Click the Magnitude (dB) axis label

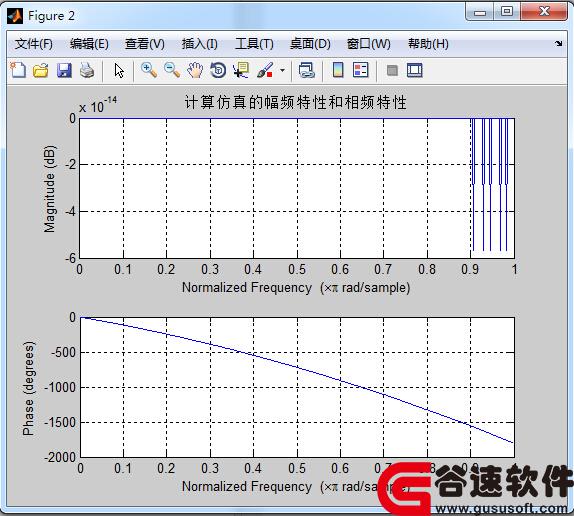tap(49, 189)
